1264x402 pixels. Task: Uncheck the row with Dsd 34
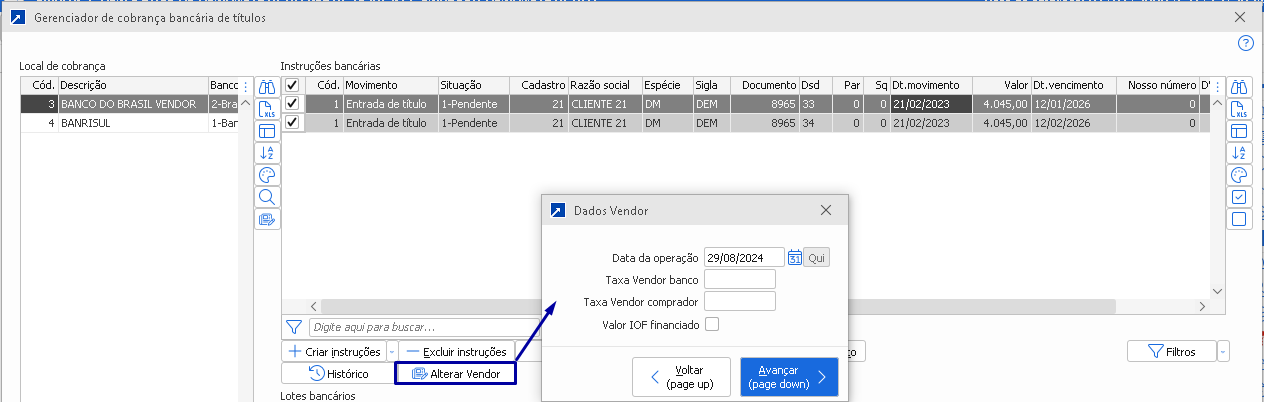pos(292,122)
